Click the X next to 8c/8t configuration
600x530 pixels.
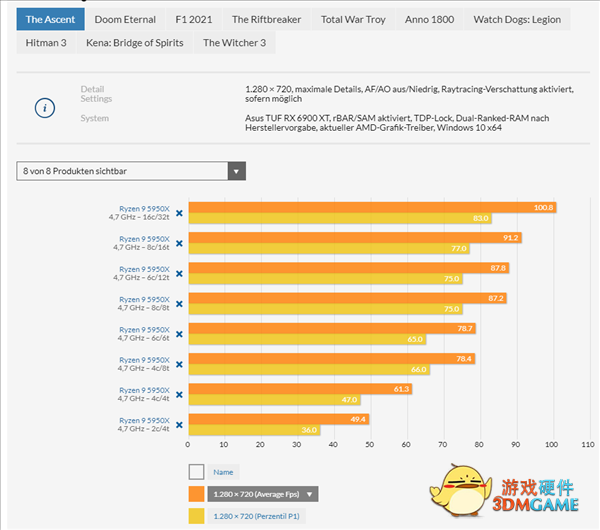pos(179,303)
